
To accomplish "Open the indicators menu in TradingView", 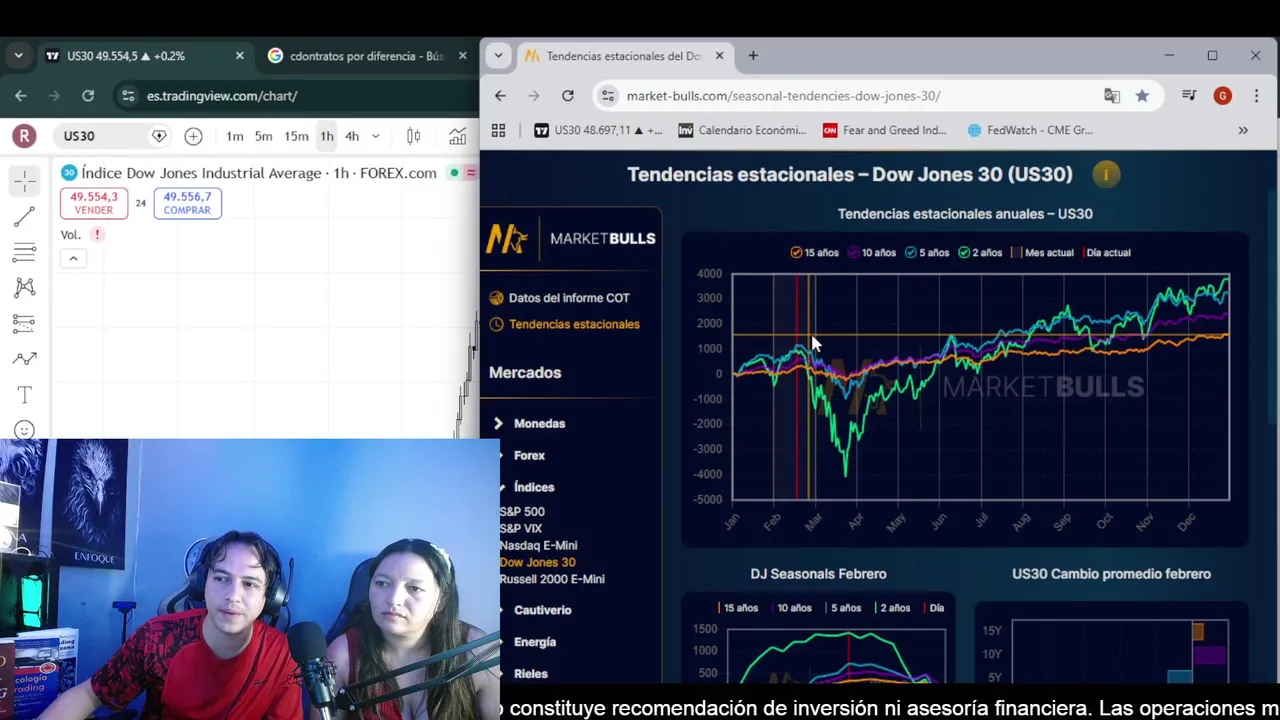I will [x=458, y=136].
